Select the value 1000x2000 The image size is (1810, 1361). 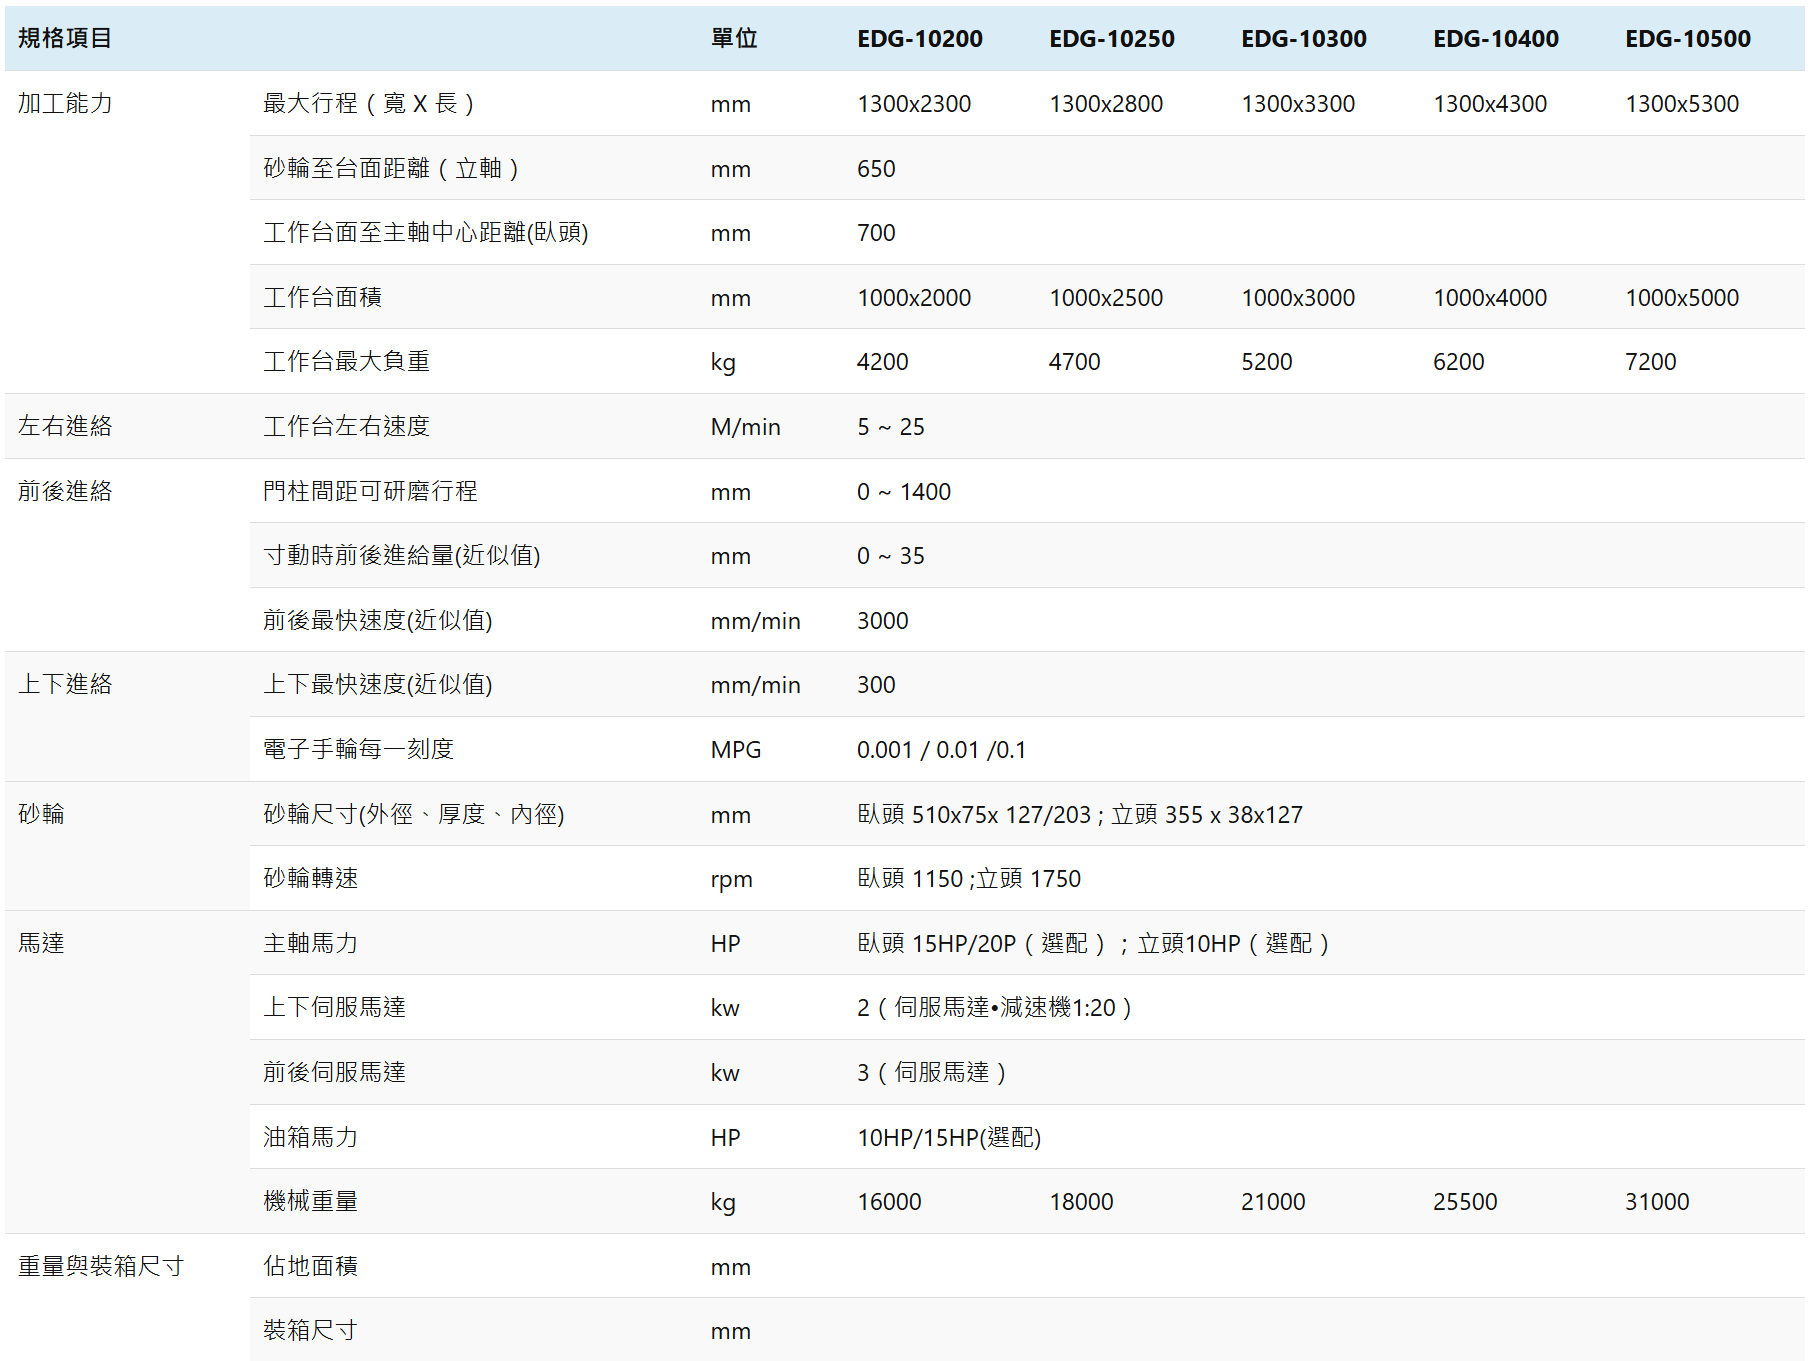pos(914,298)
